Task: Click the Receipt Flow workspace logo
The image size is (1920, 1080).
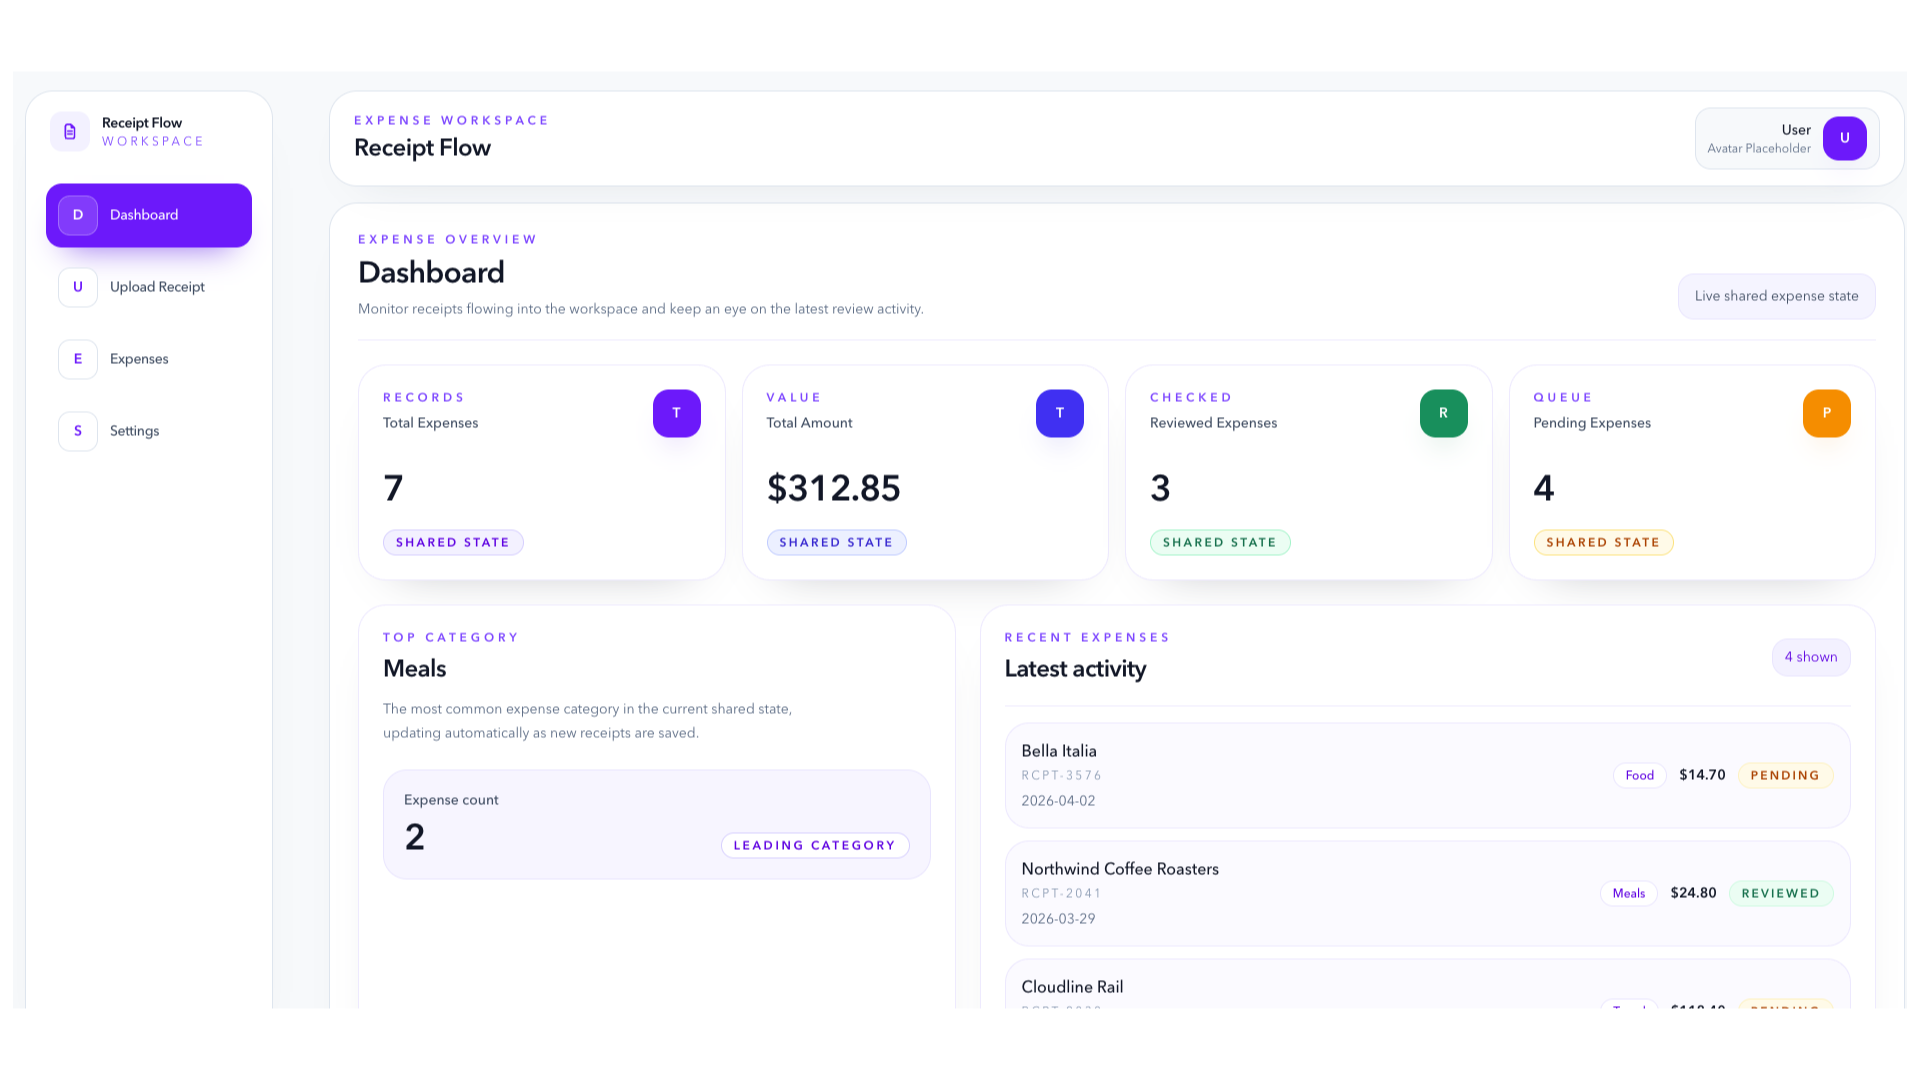Action: (x=69, y=131)
